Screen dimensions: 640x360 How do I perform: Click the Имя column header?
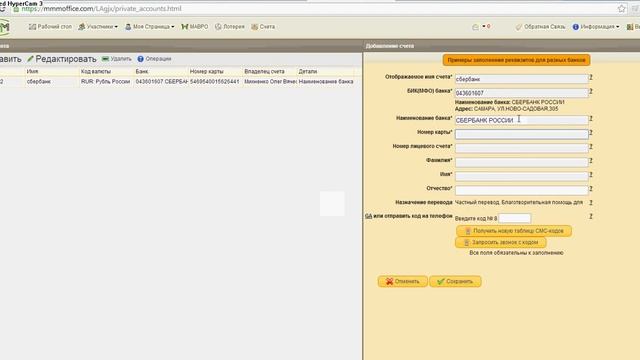tap(32, 71)
